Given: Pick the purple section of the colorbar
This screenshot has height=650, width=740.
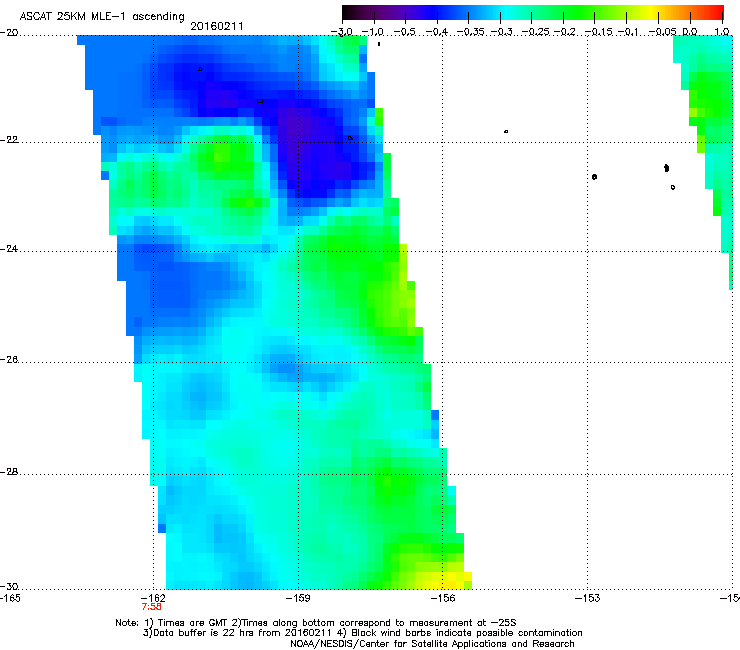Looking at the screenshot, I should point(396,12).
